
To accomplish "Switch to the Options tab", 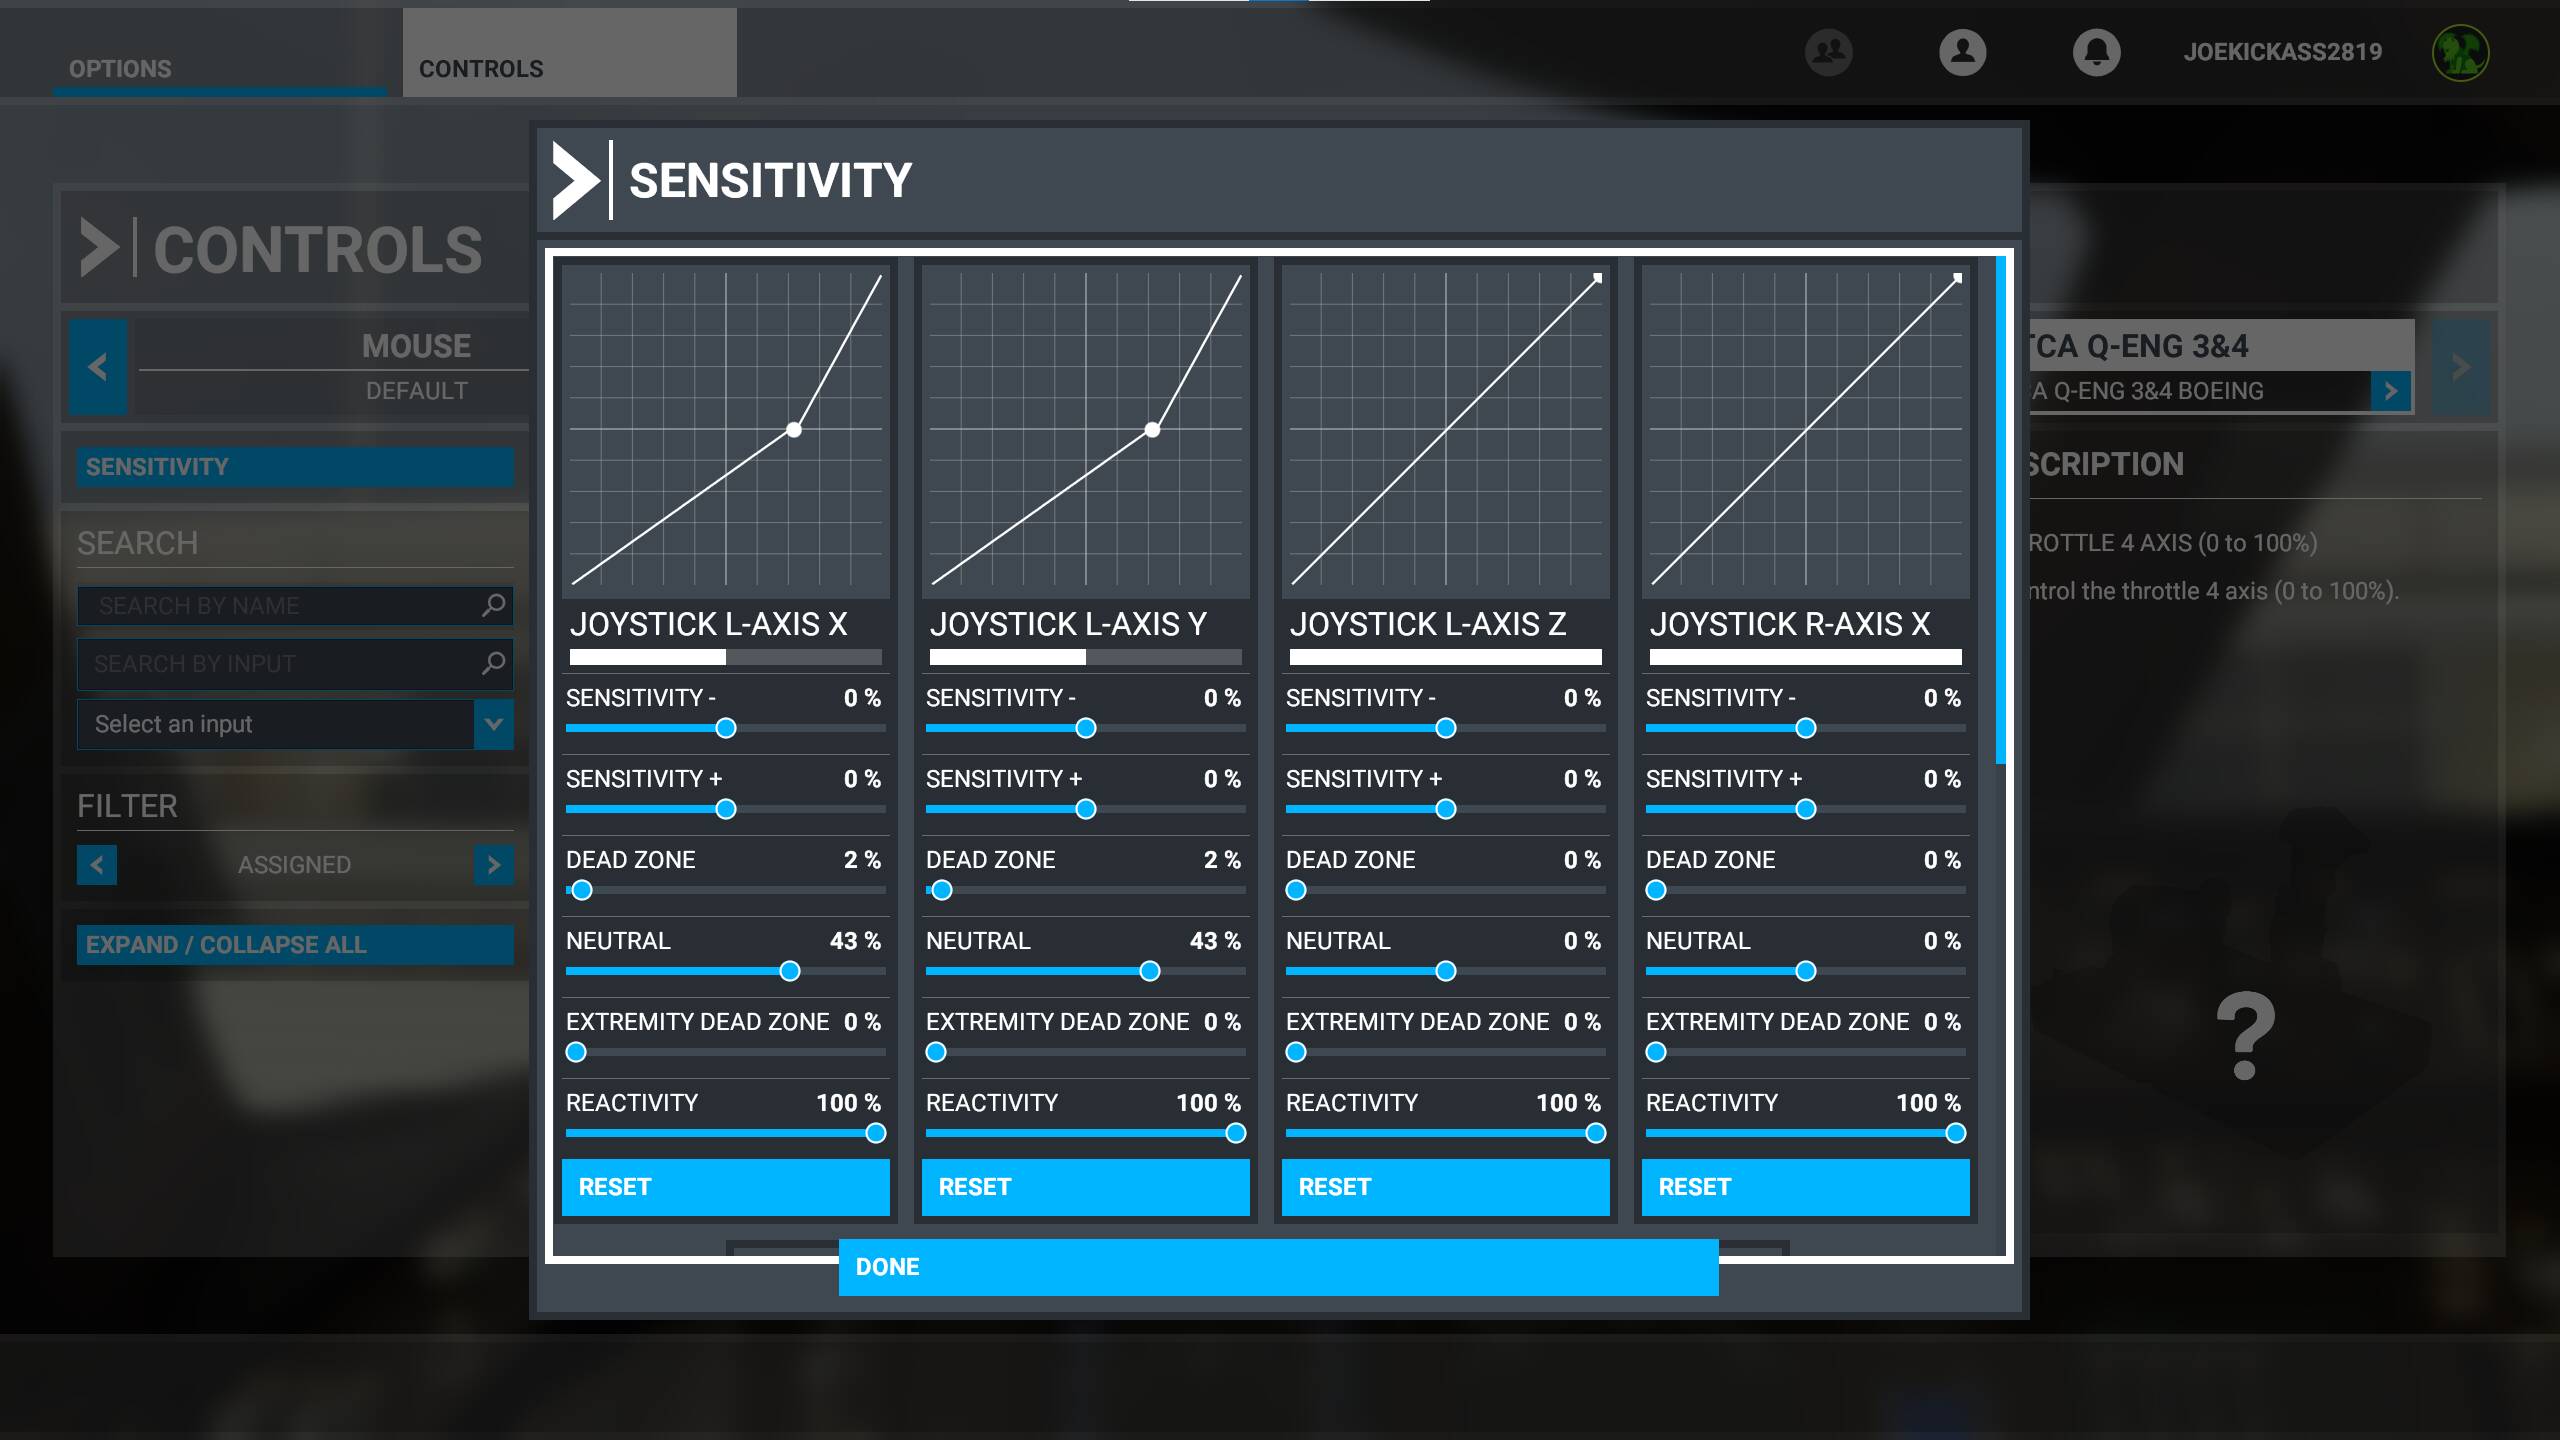I will point(120,68).
